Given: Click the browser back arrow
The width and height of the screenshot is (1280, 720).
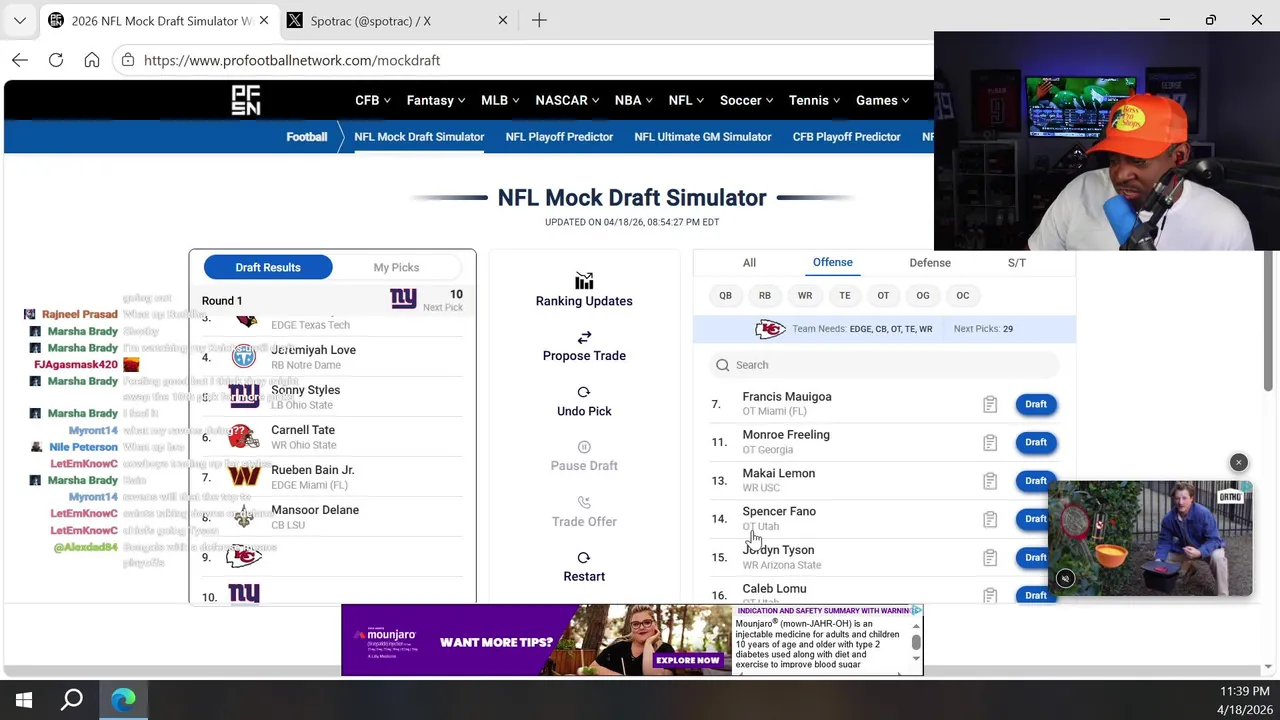Looking at the screenshot, I should (x=20, y=60).
